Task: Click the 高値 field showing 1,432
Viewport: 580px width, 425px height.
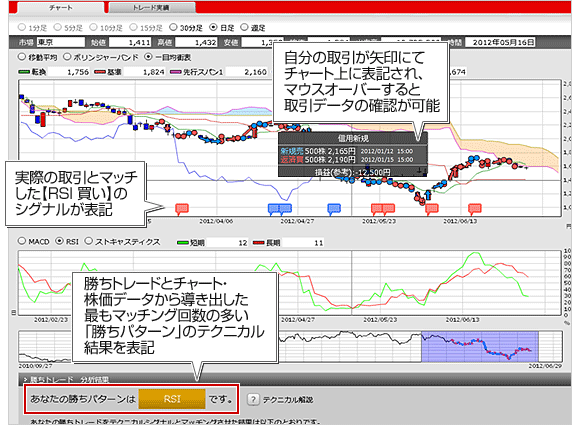Action: coord(196,43)
